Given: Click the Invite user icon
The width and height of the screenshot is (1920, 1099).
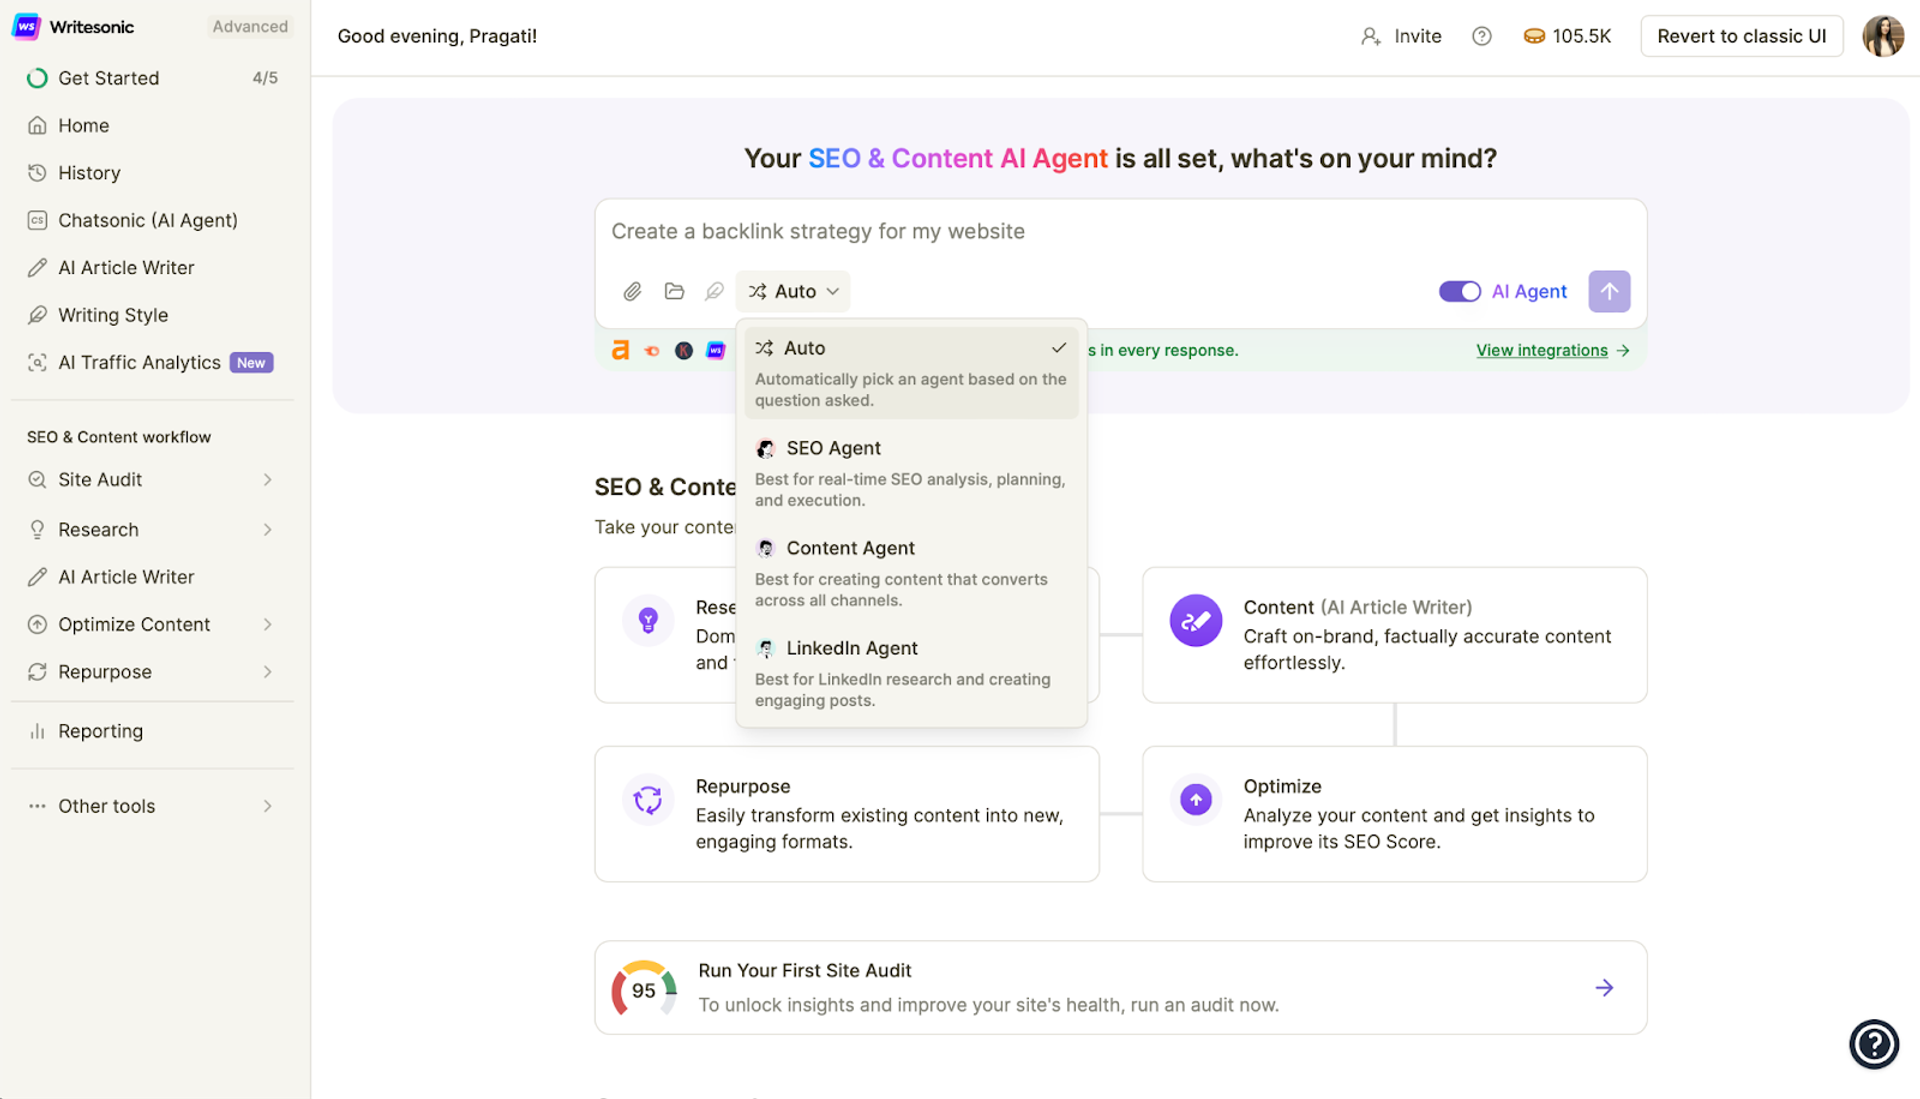Looking at the screenshot, I should [1371, 36].
